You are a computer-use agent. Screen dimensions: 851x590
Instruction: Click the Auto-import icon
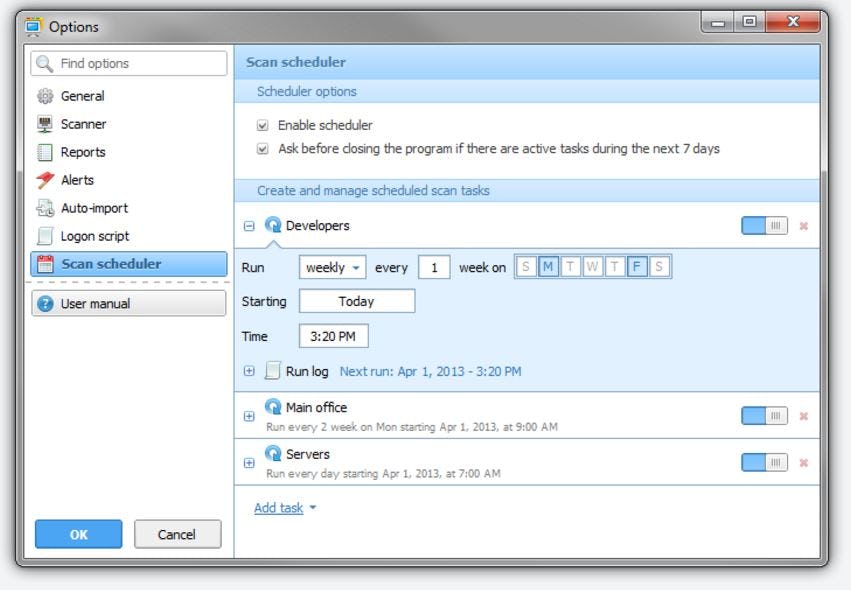(x=45, y=208)
